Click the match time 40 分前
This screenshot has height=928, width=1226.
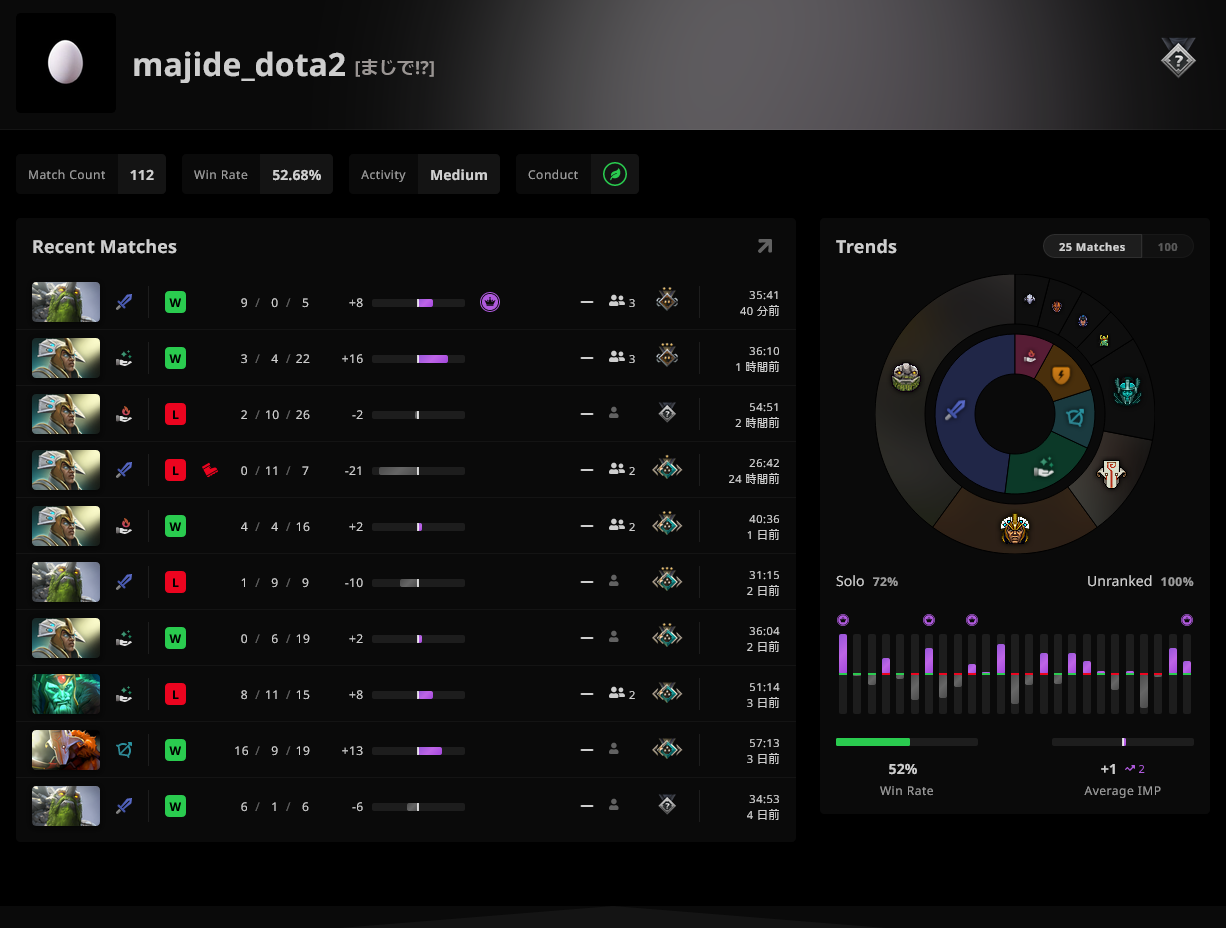[x=760, y=311]
